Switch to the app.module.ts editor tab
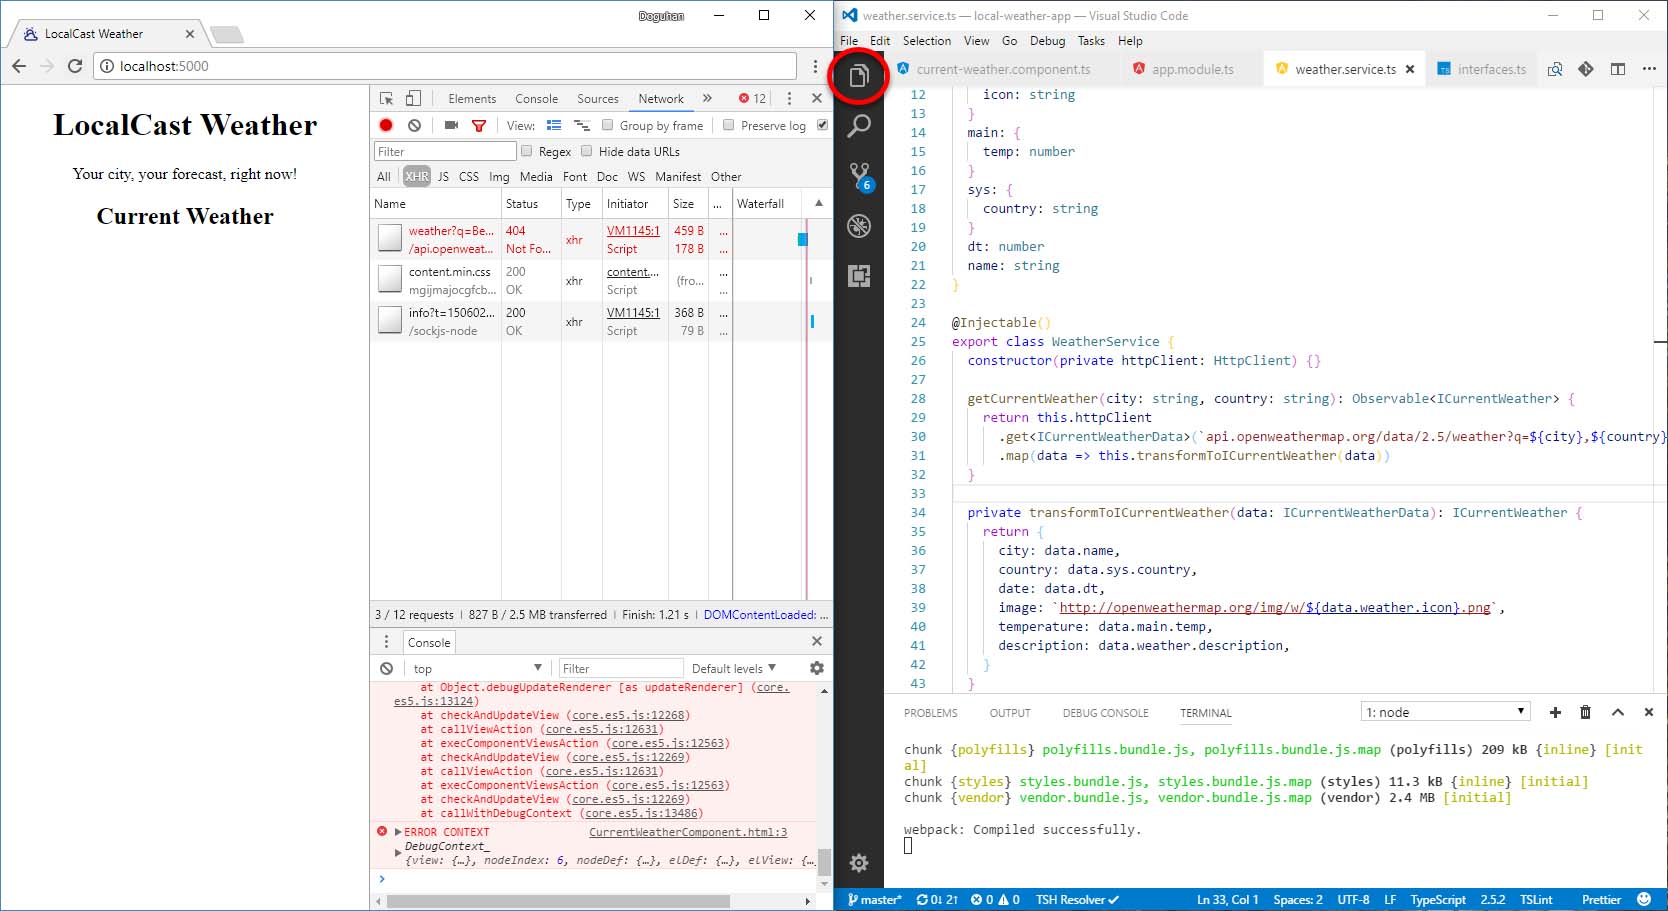Screen dimensions: 1668x911 click(x=1191, y=69)
